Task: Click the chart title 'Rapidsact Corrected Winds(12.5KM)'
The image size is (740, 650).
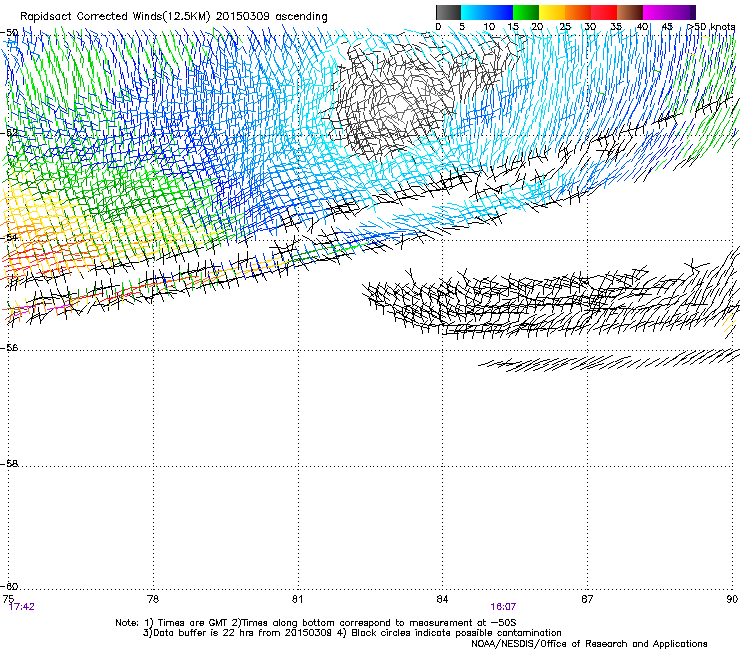Action: point(115,17)
